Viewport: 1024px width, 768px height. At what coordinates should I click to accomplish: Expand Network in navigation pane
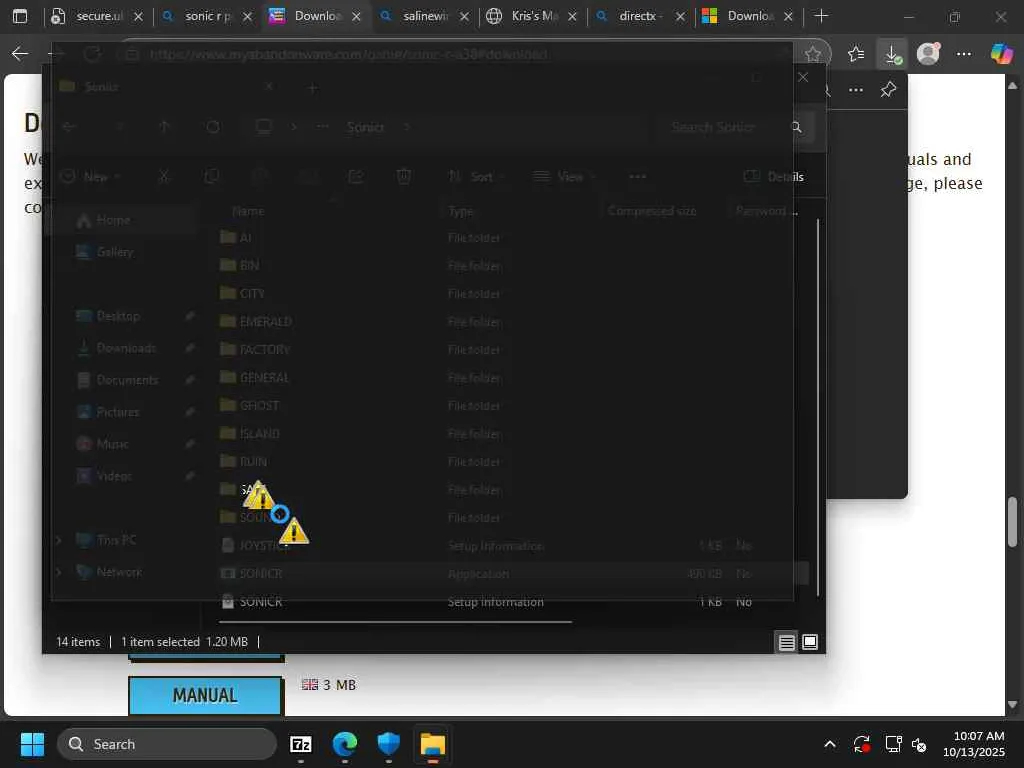[59, 572]
